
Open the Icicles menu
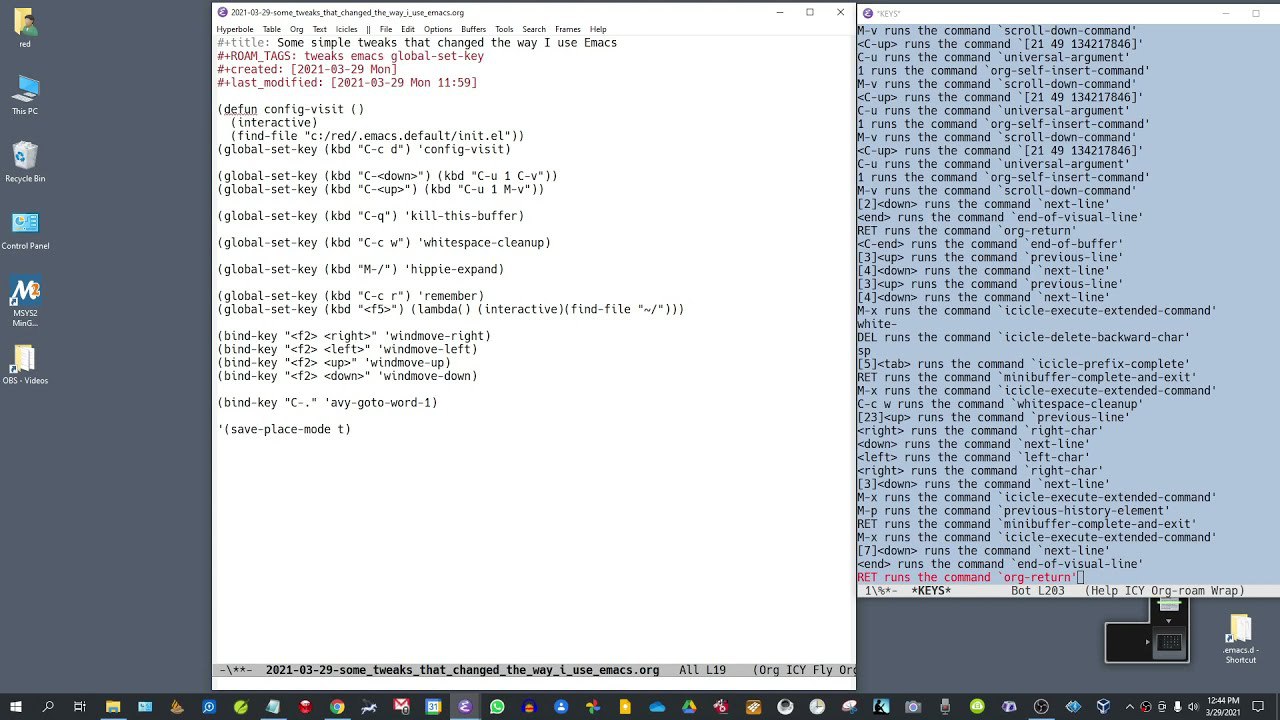point(346,29)
